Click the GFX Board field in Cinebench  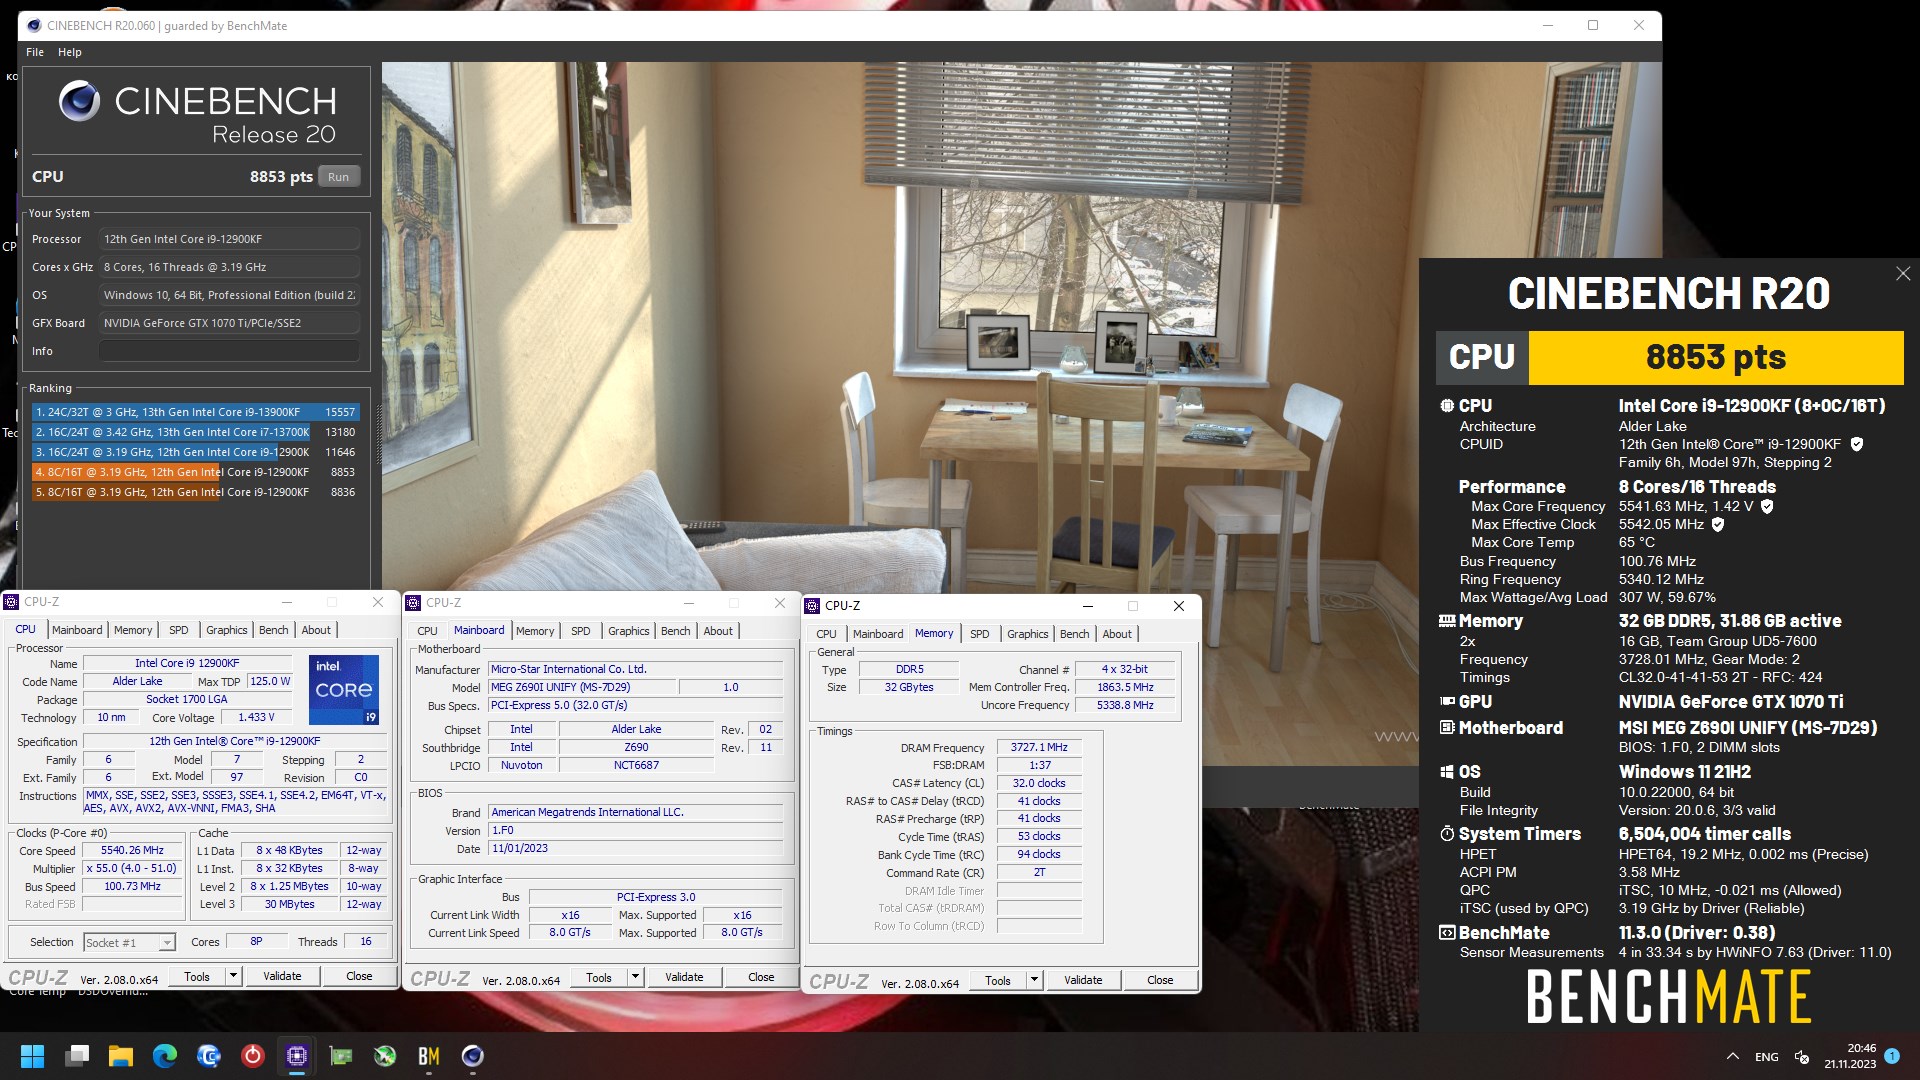[x=229, y=323]
